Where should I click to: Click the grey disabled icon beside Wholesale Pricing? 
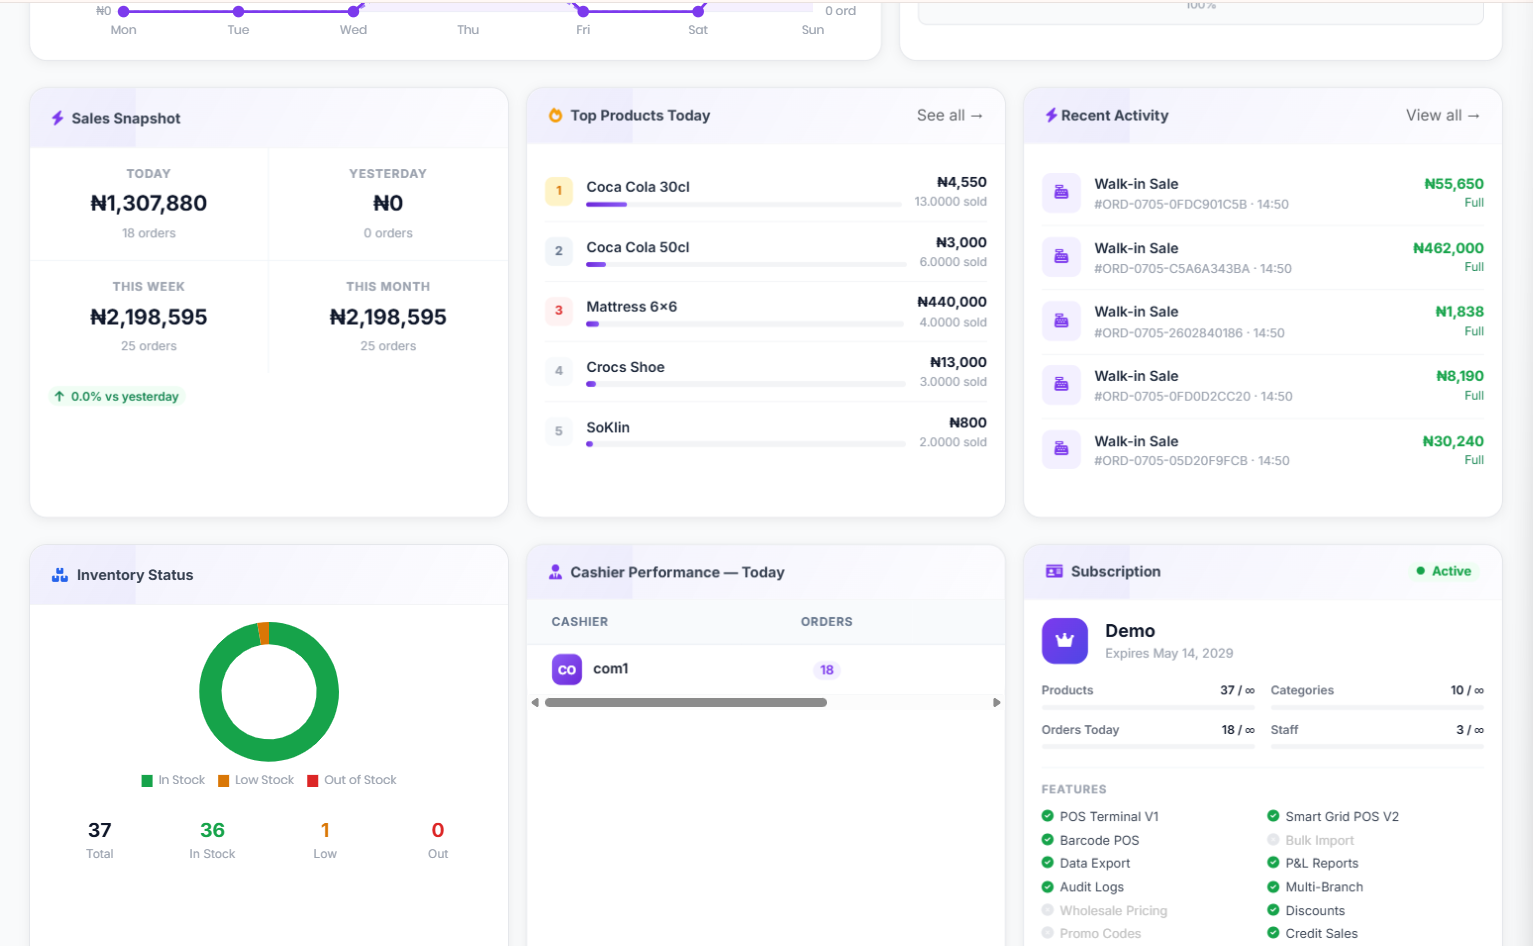1048,910
